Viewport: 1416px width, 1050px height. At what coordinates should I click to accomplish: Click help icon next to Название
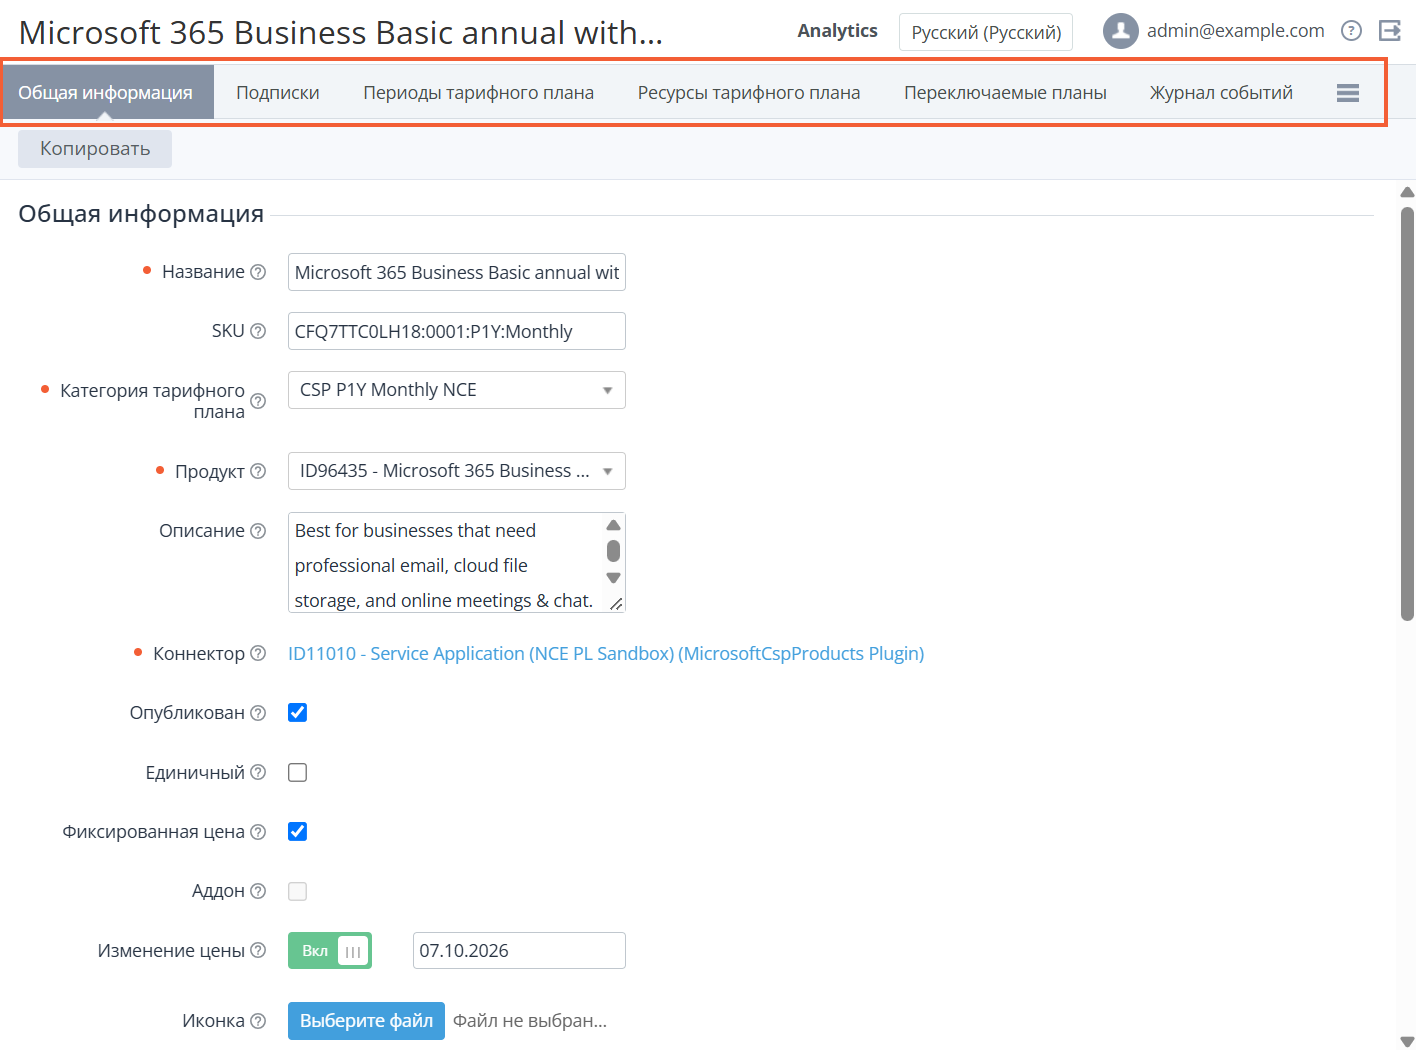point(258,272)
